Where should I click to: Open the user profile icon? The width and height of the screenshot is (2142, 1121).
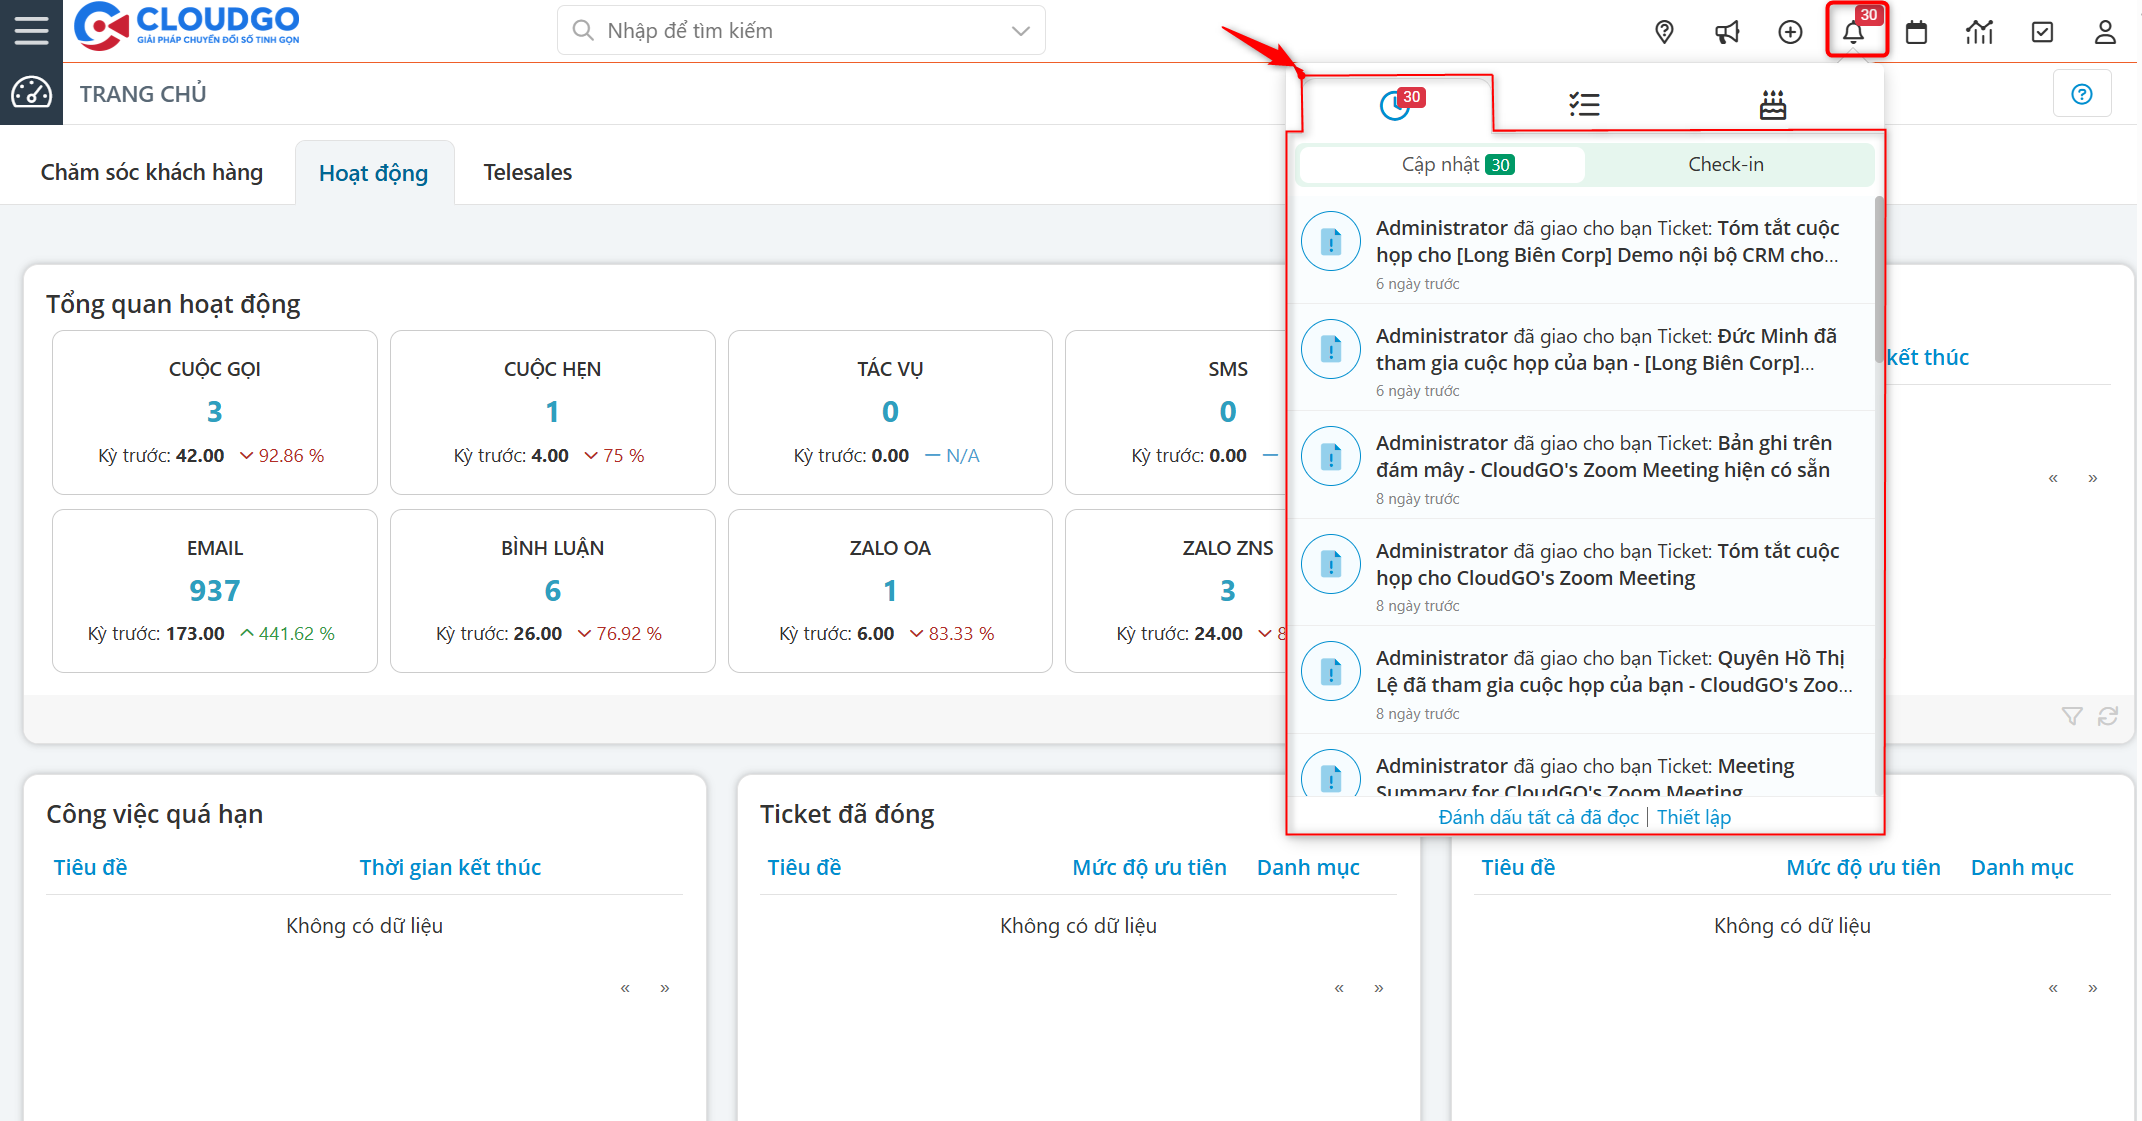[2105, 32]
